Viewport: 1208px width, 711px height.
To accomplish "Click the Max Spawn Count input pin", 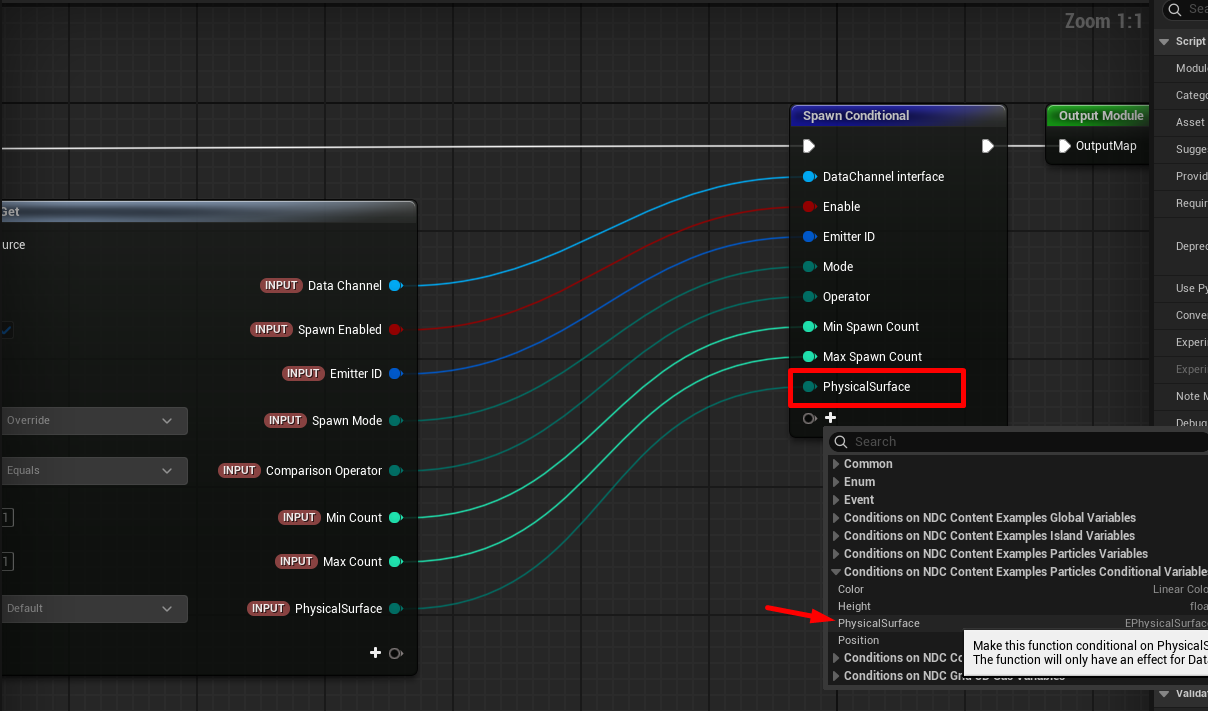I will tap(809, 357).
